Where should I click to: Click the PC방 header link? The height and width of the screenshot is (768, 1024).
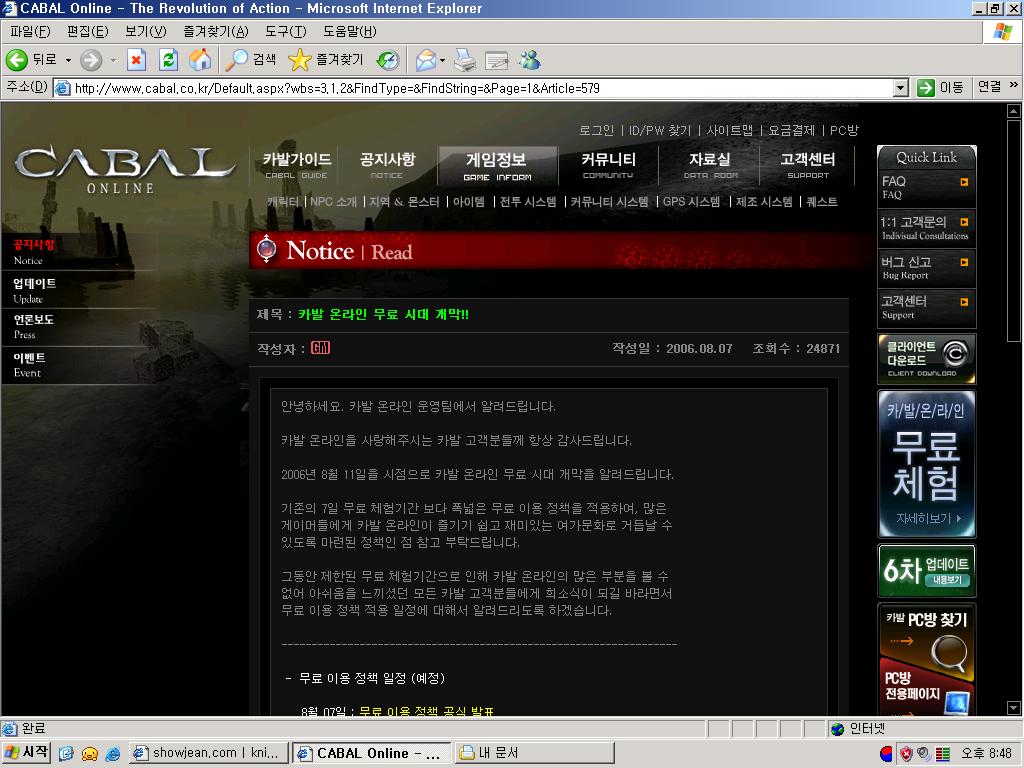point(844,131)
